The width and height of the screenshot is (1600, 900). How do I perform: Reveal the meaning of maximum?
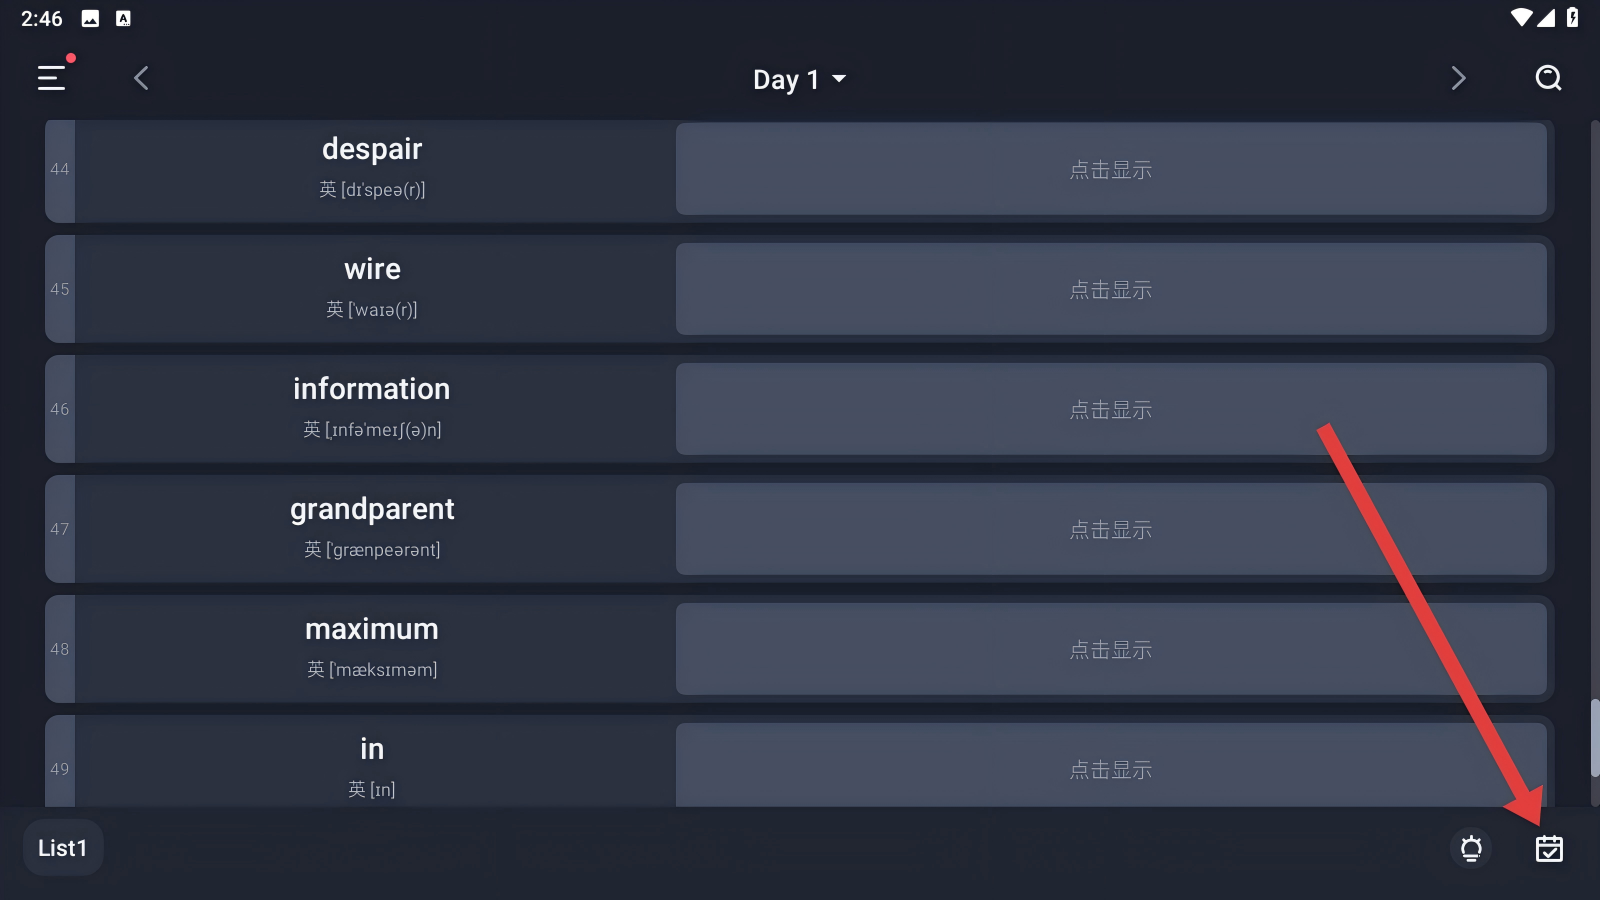tap(1110, 649)
